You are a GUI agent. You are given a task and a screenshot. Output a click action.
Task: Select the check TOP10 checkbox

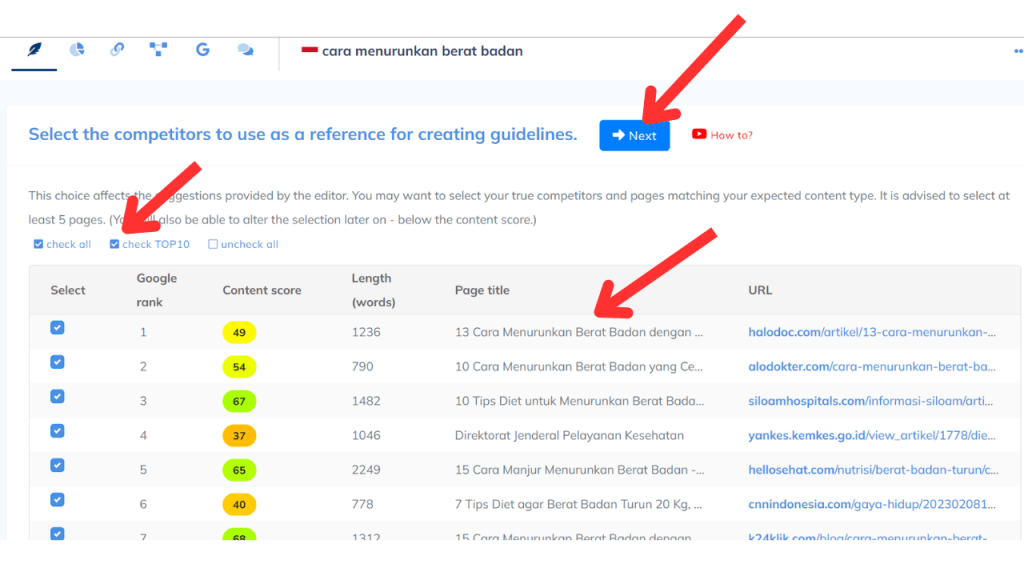pos(114,243)
